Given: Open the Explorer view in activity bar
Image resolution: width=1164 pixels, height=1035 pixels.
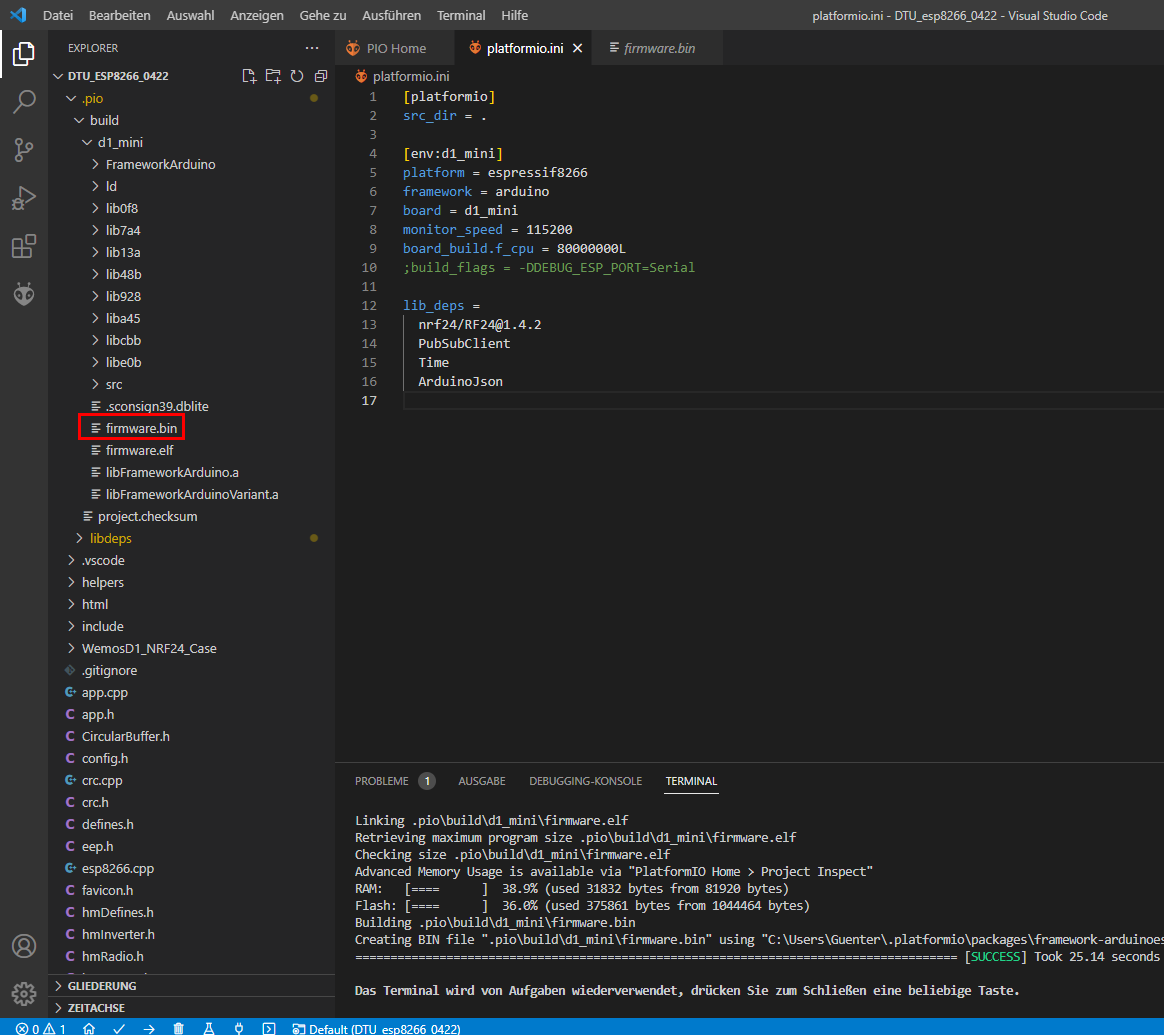Looking at the screenshot, I should tap(24, 53).
